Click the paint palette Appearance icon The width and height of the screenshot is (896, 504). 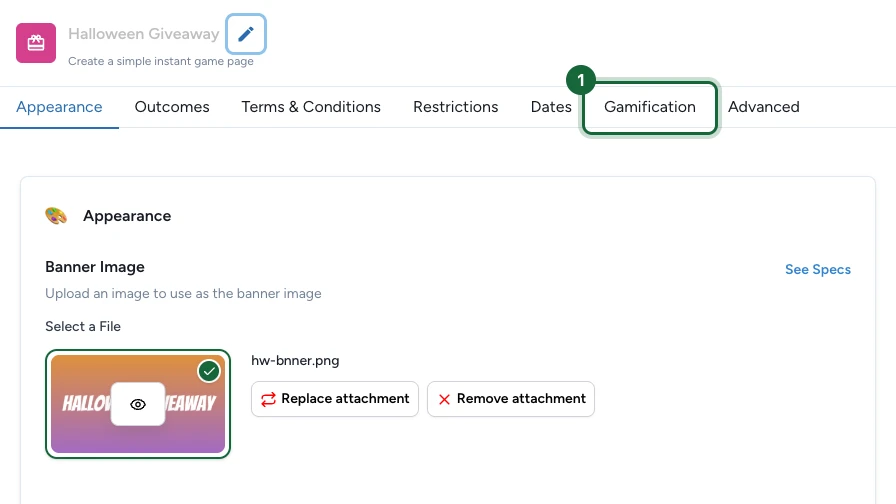click(56, 216)
